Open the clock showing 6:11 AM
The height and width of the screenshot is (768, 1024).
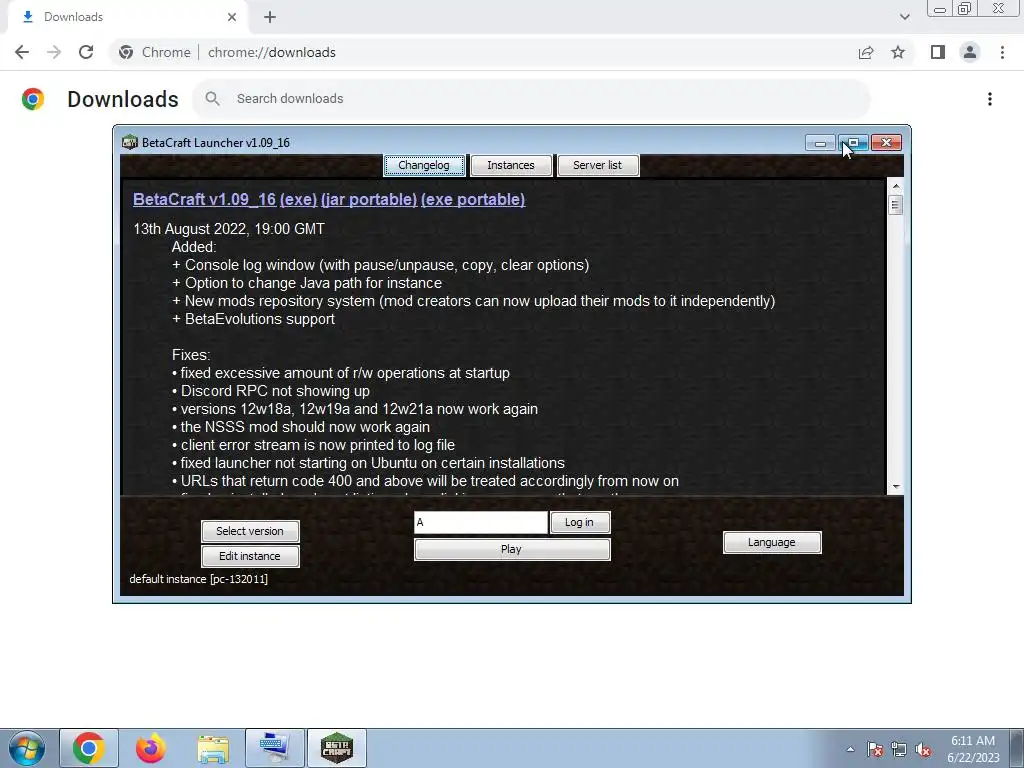coord(972,748)
